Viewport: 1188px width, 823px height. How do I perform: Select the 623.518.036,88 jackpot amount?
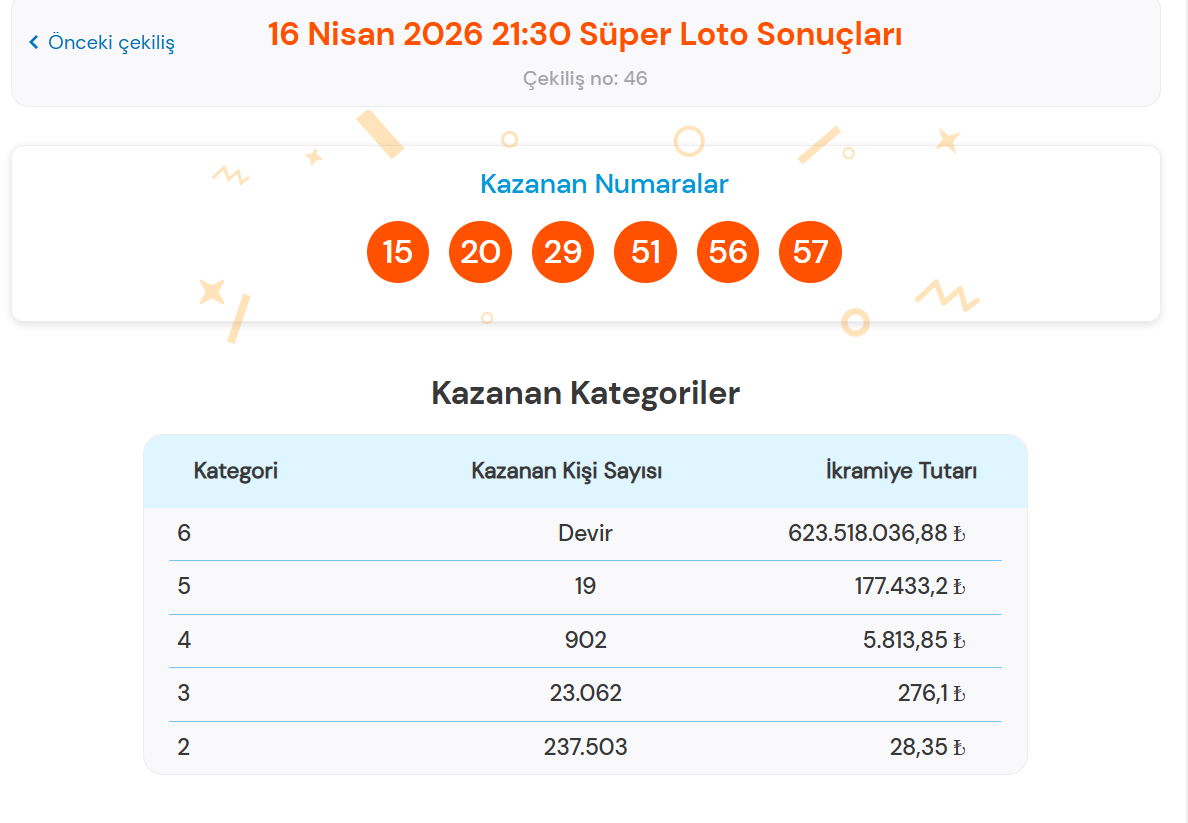[868, 533]
